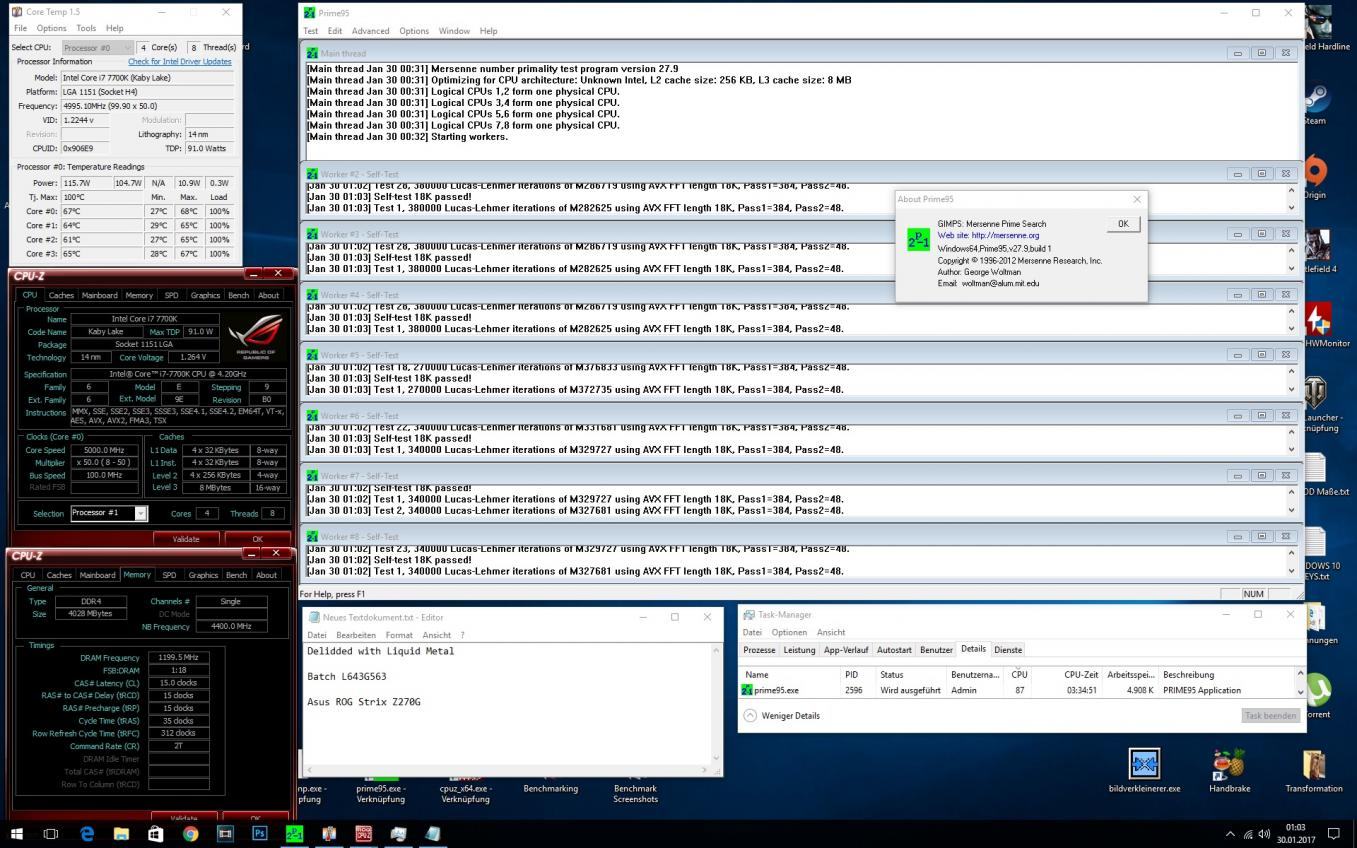Screen dimensions: 1357x848
Task: Open the Bench tab in upper CPU-Z window
Action: tap(238, 295)
